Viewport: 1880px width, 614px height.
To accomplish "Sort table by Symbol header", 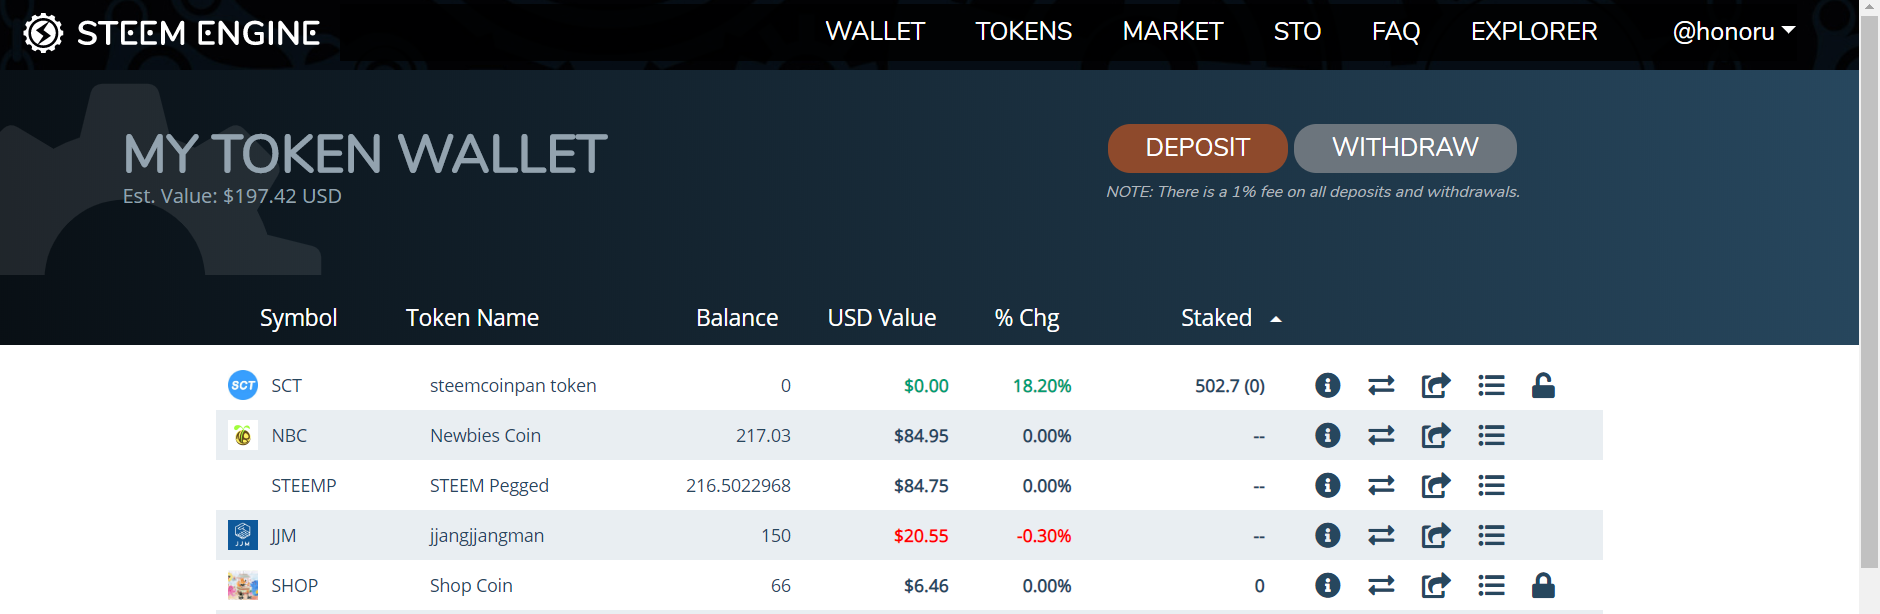I will (298, 318).
